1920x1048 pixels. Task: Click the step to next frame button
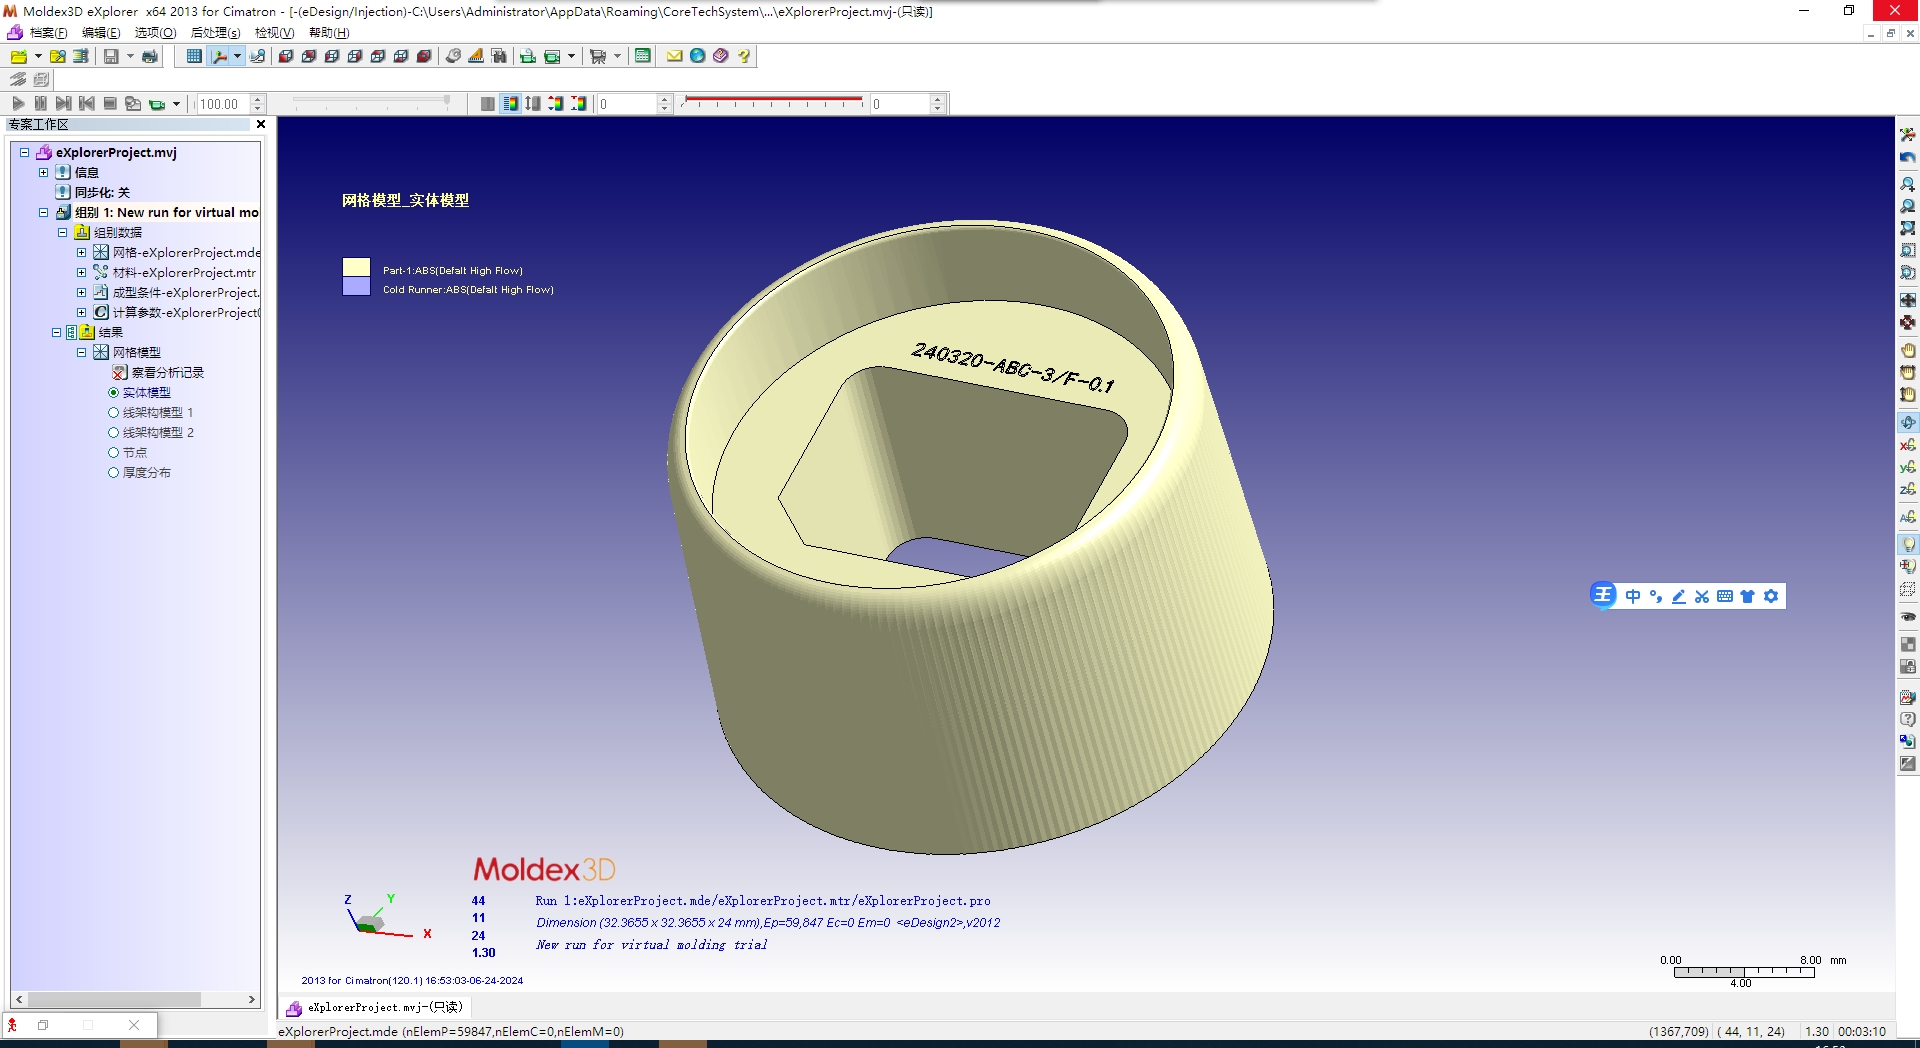coord(64,104)
